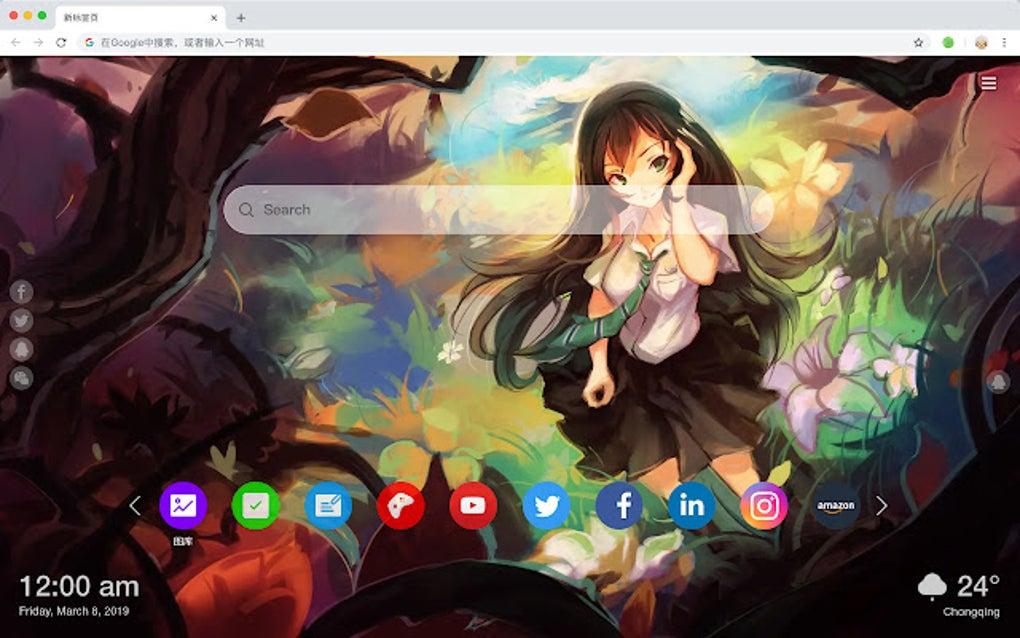
Task: Focus the Search box on the page
Action: (x=498, y=209)
